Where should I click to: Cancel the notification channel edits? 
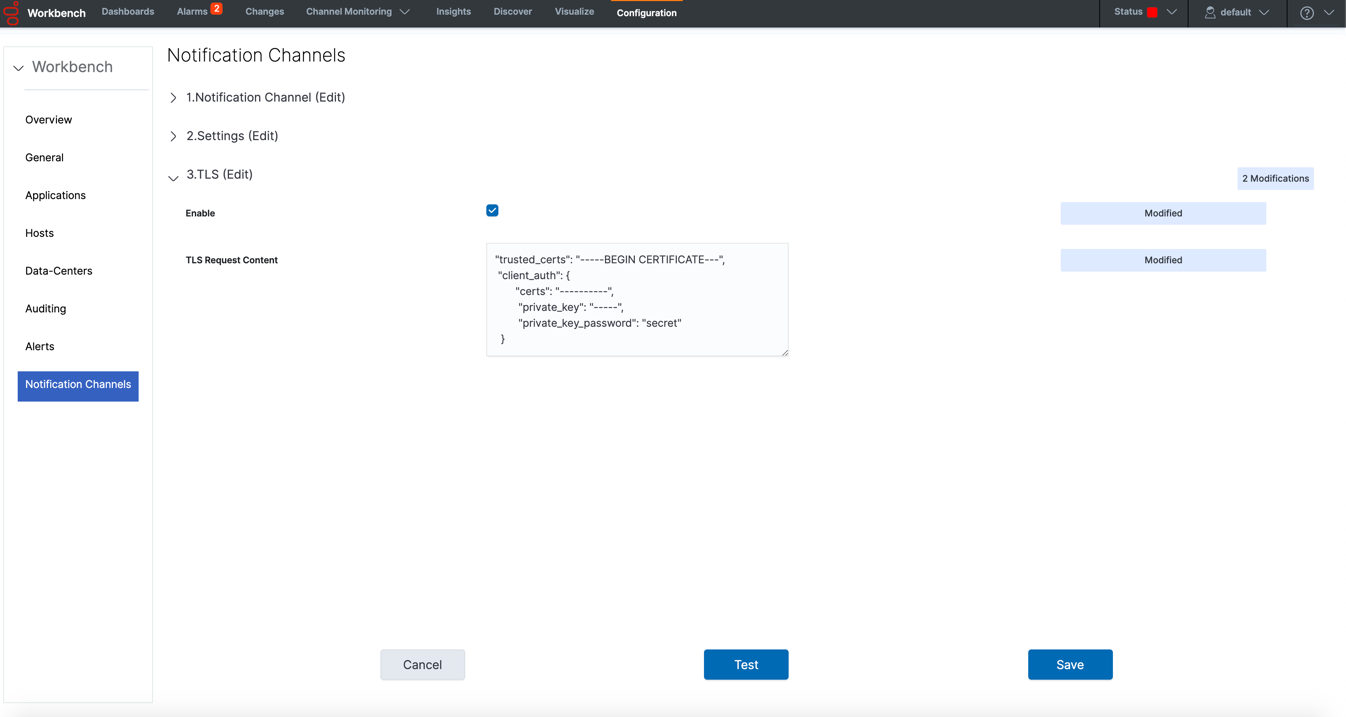click(422, 665)
